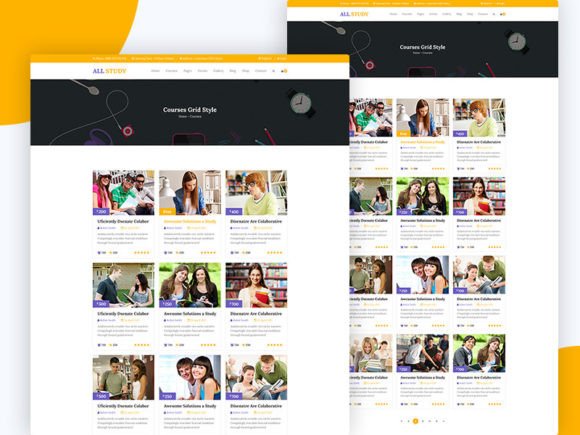Click the address text in front page top bar

tap(202, 58)
